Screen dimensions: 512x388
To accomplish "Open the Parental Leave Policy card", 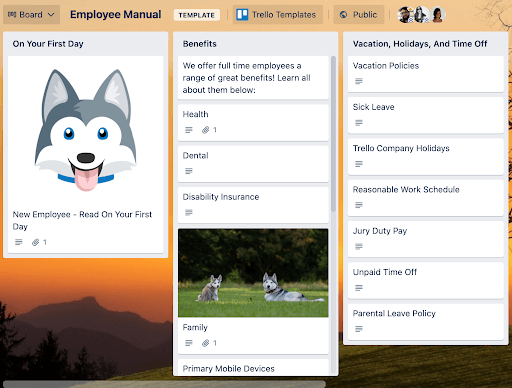I will pos(426,322).
